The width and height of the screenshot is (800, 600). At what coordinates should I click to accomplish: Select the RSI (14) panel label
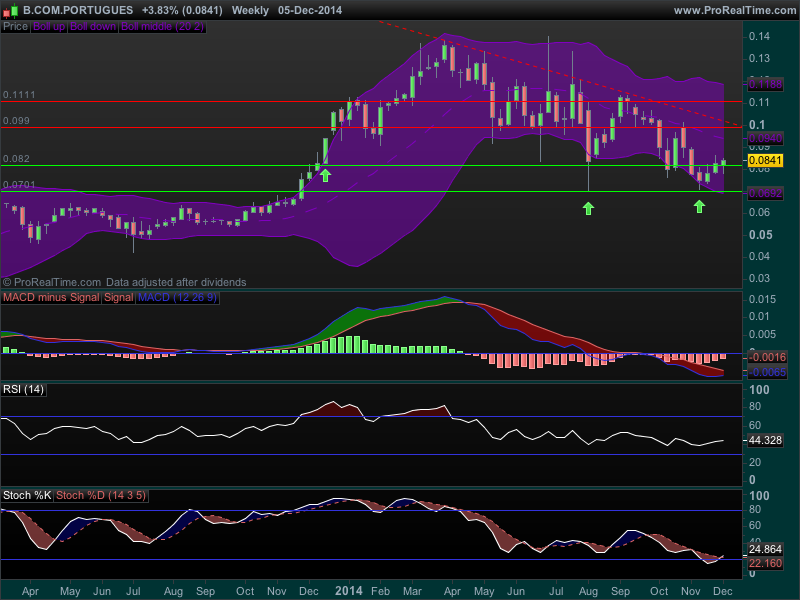(x=24, y=389)
